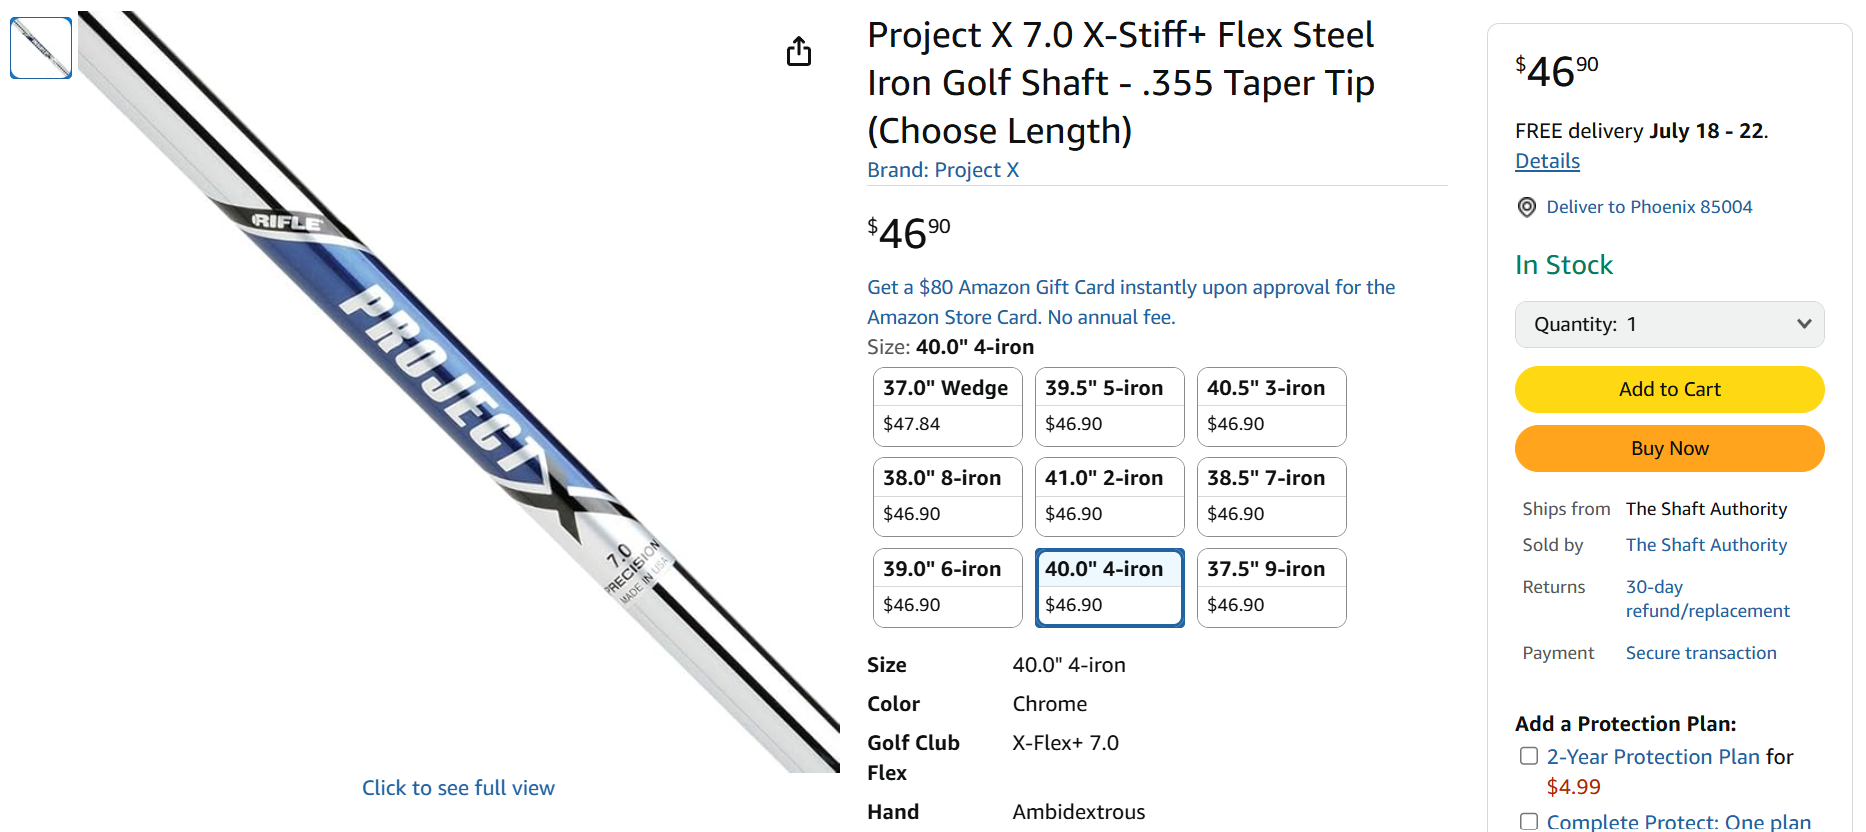Pick the 40.5" 3-iron size option
This screenshot has width=1866, height=832.
1271,406
